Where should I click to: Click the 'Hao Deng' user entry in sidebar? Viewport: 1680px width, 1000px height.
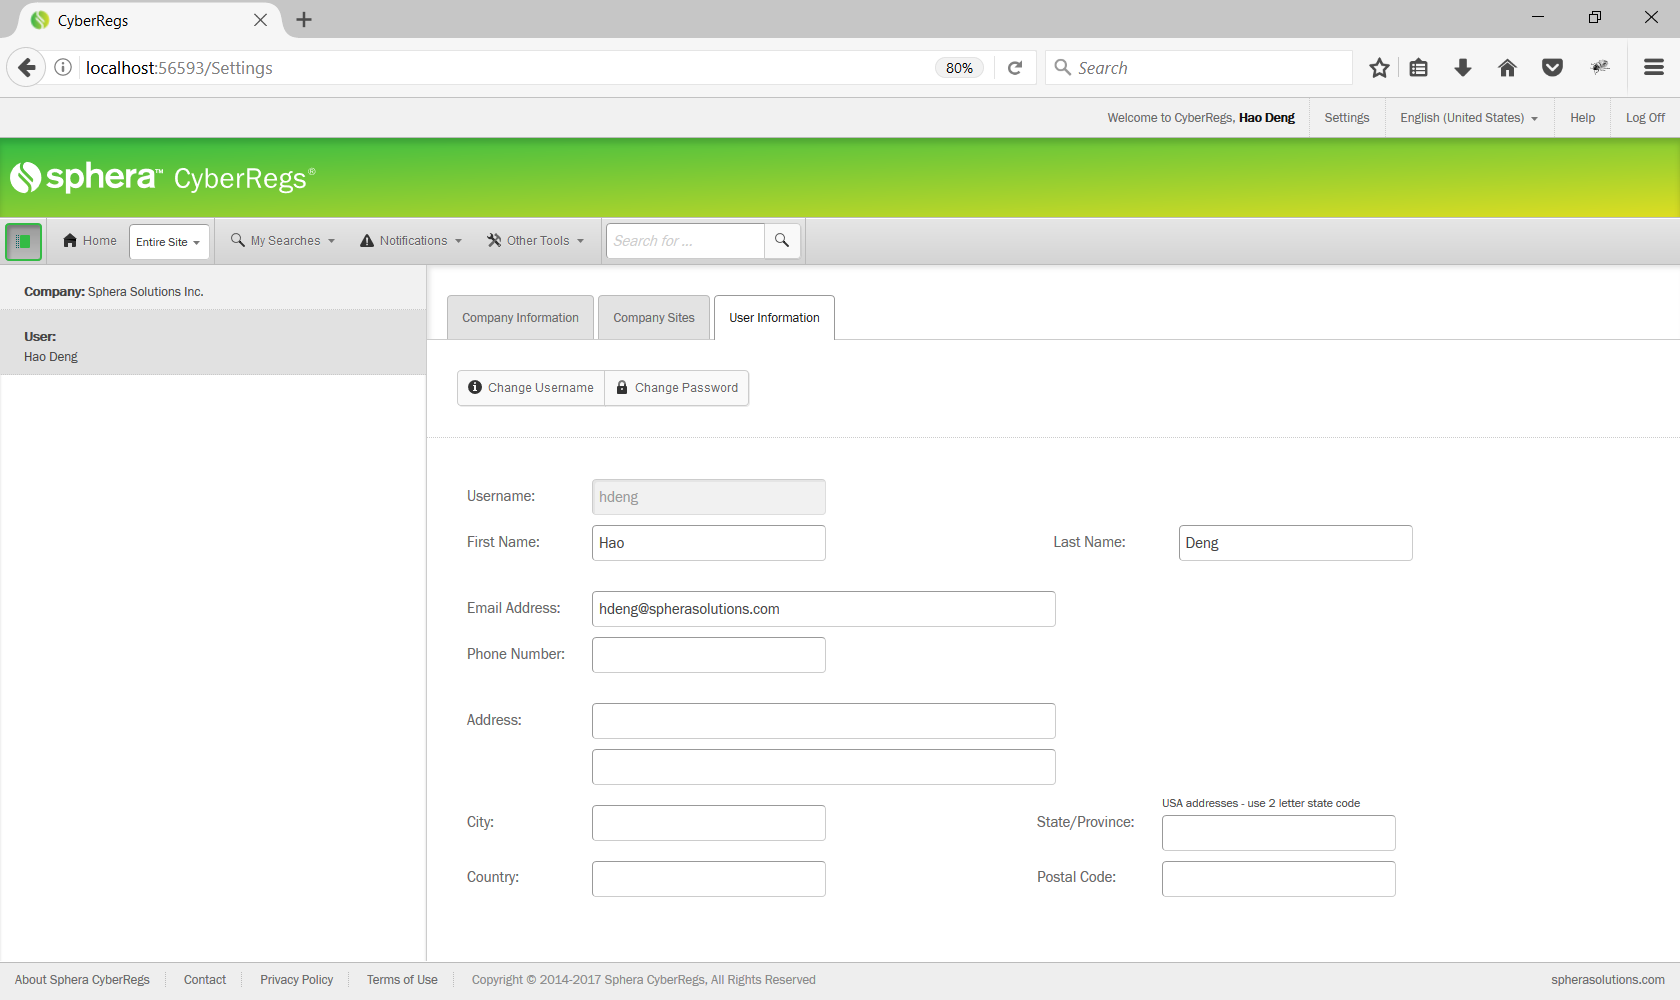click(50, 357)
